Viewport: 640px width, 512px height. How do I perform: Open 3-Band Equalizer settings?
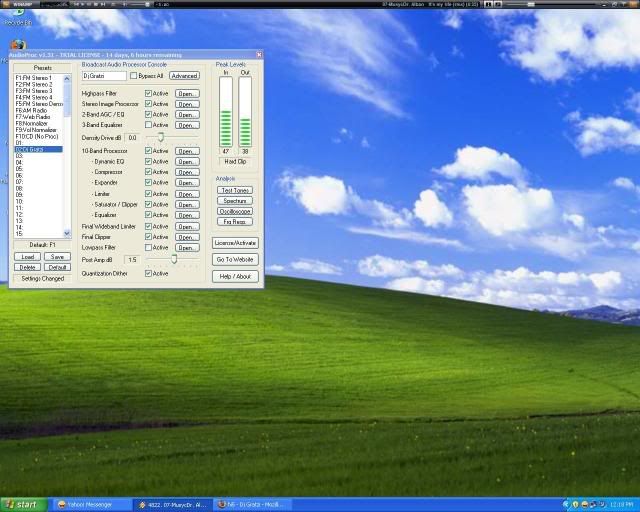click(187, 125)
